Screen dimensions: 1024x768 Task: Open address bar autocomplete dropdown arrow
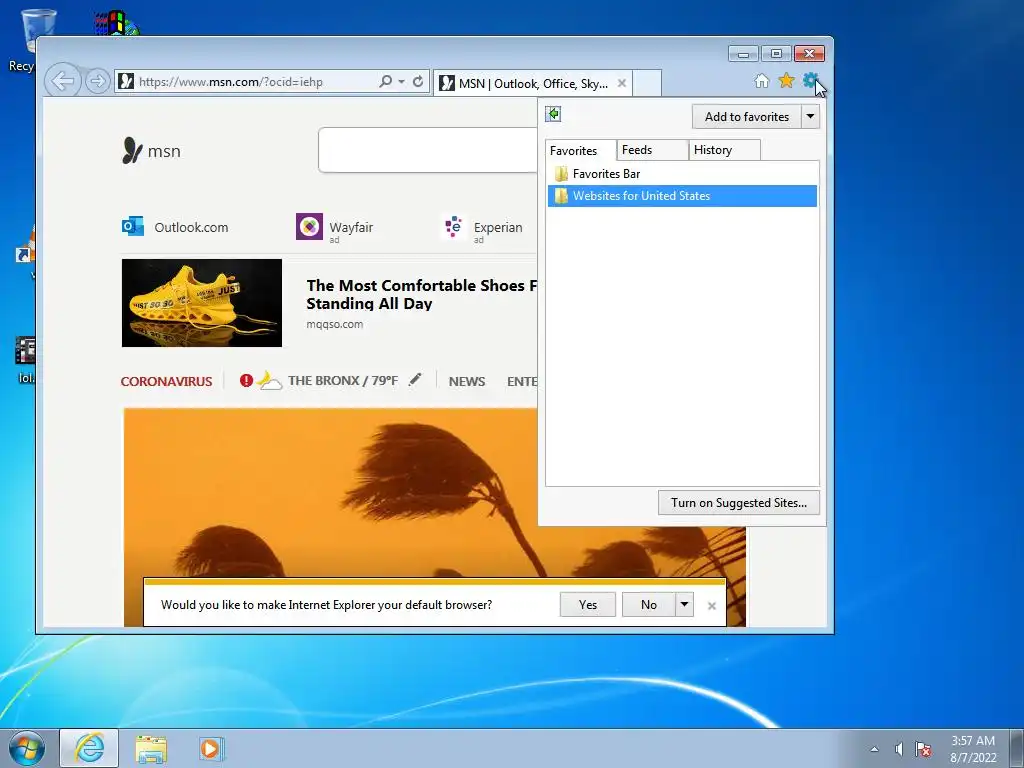point(402,82)
